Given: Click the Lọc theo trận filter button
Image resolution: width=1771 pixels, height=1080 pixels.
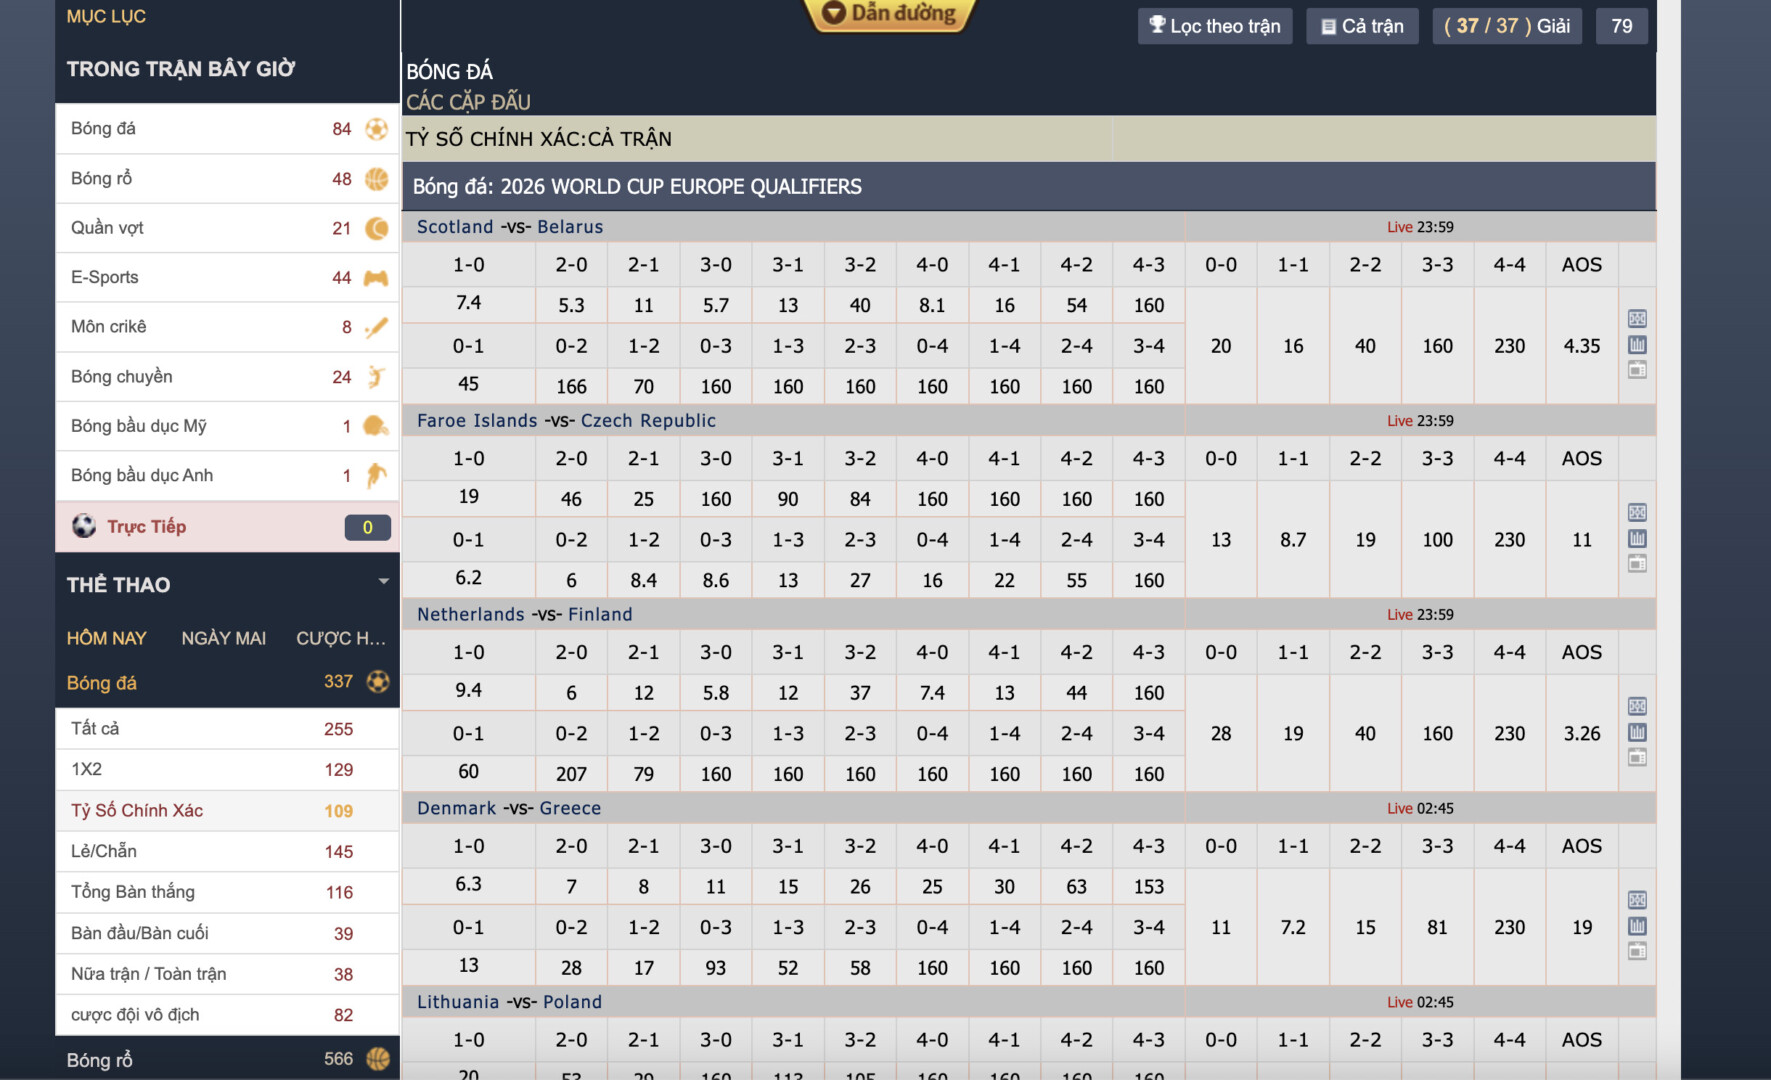Looking at the screenshot, I should click(1214, 26).
